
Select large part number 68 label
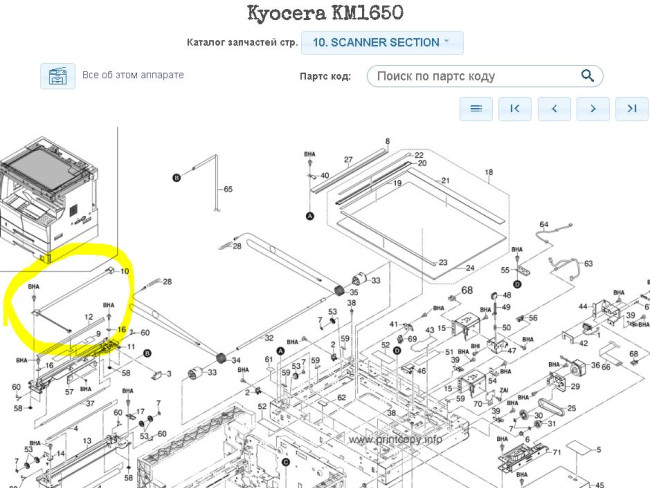tap(467, 290)
